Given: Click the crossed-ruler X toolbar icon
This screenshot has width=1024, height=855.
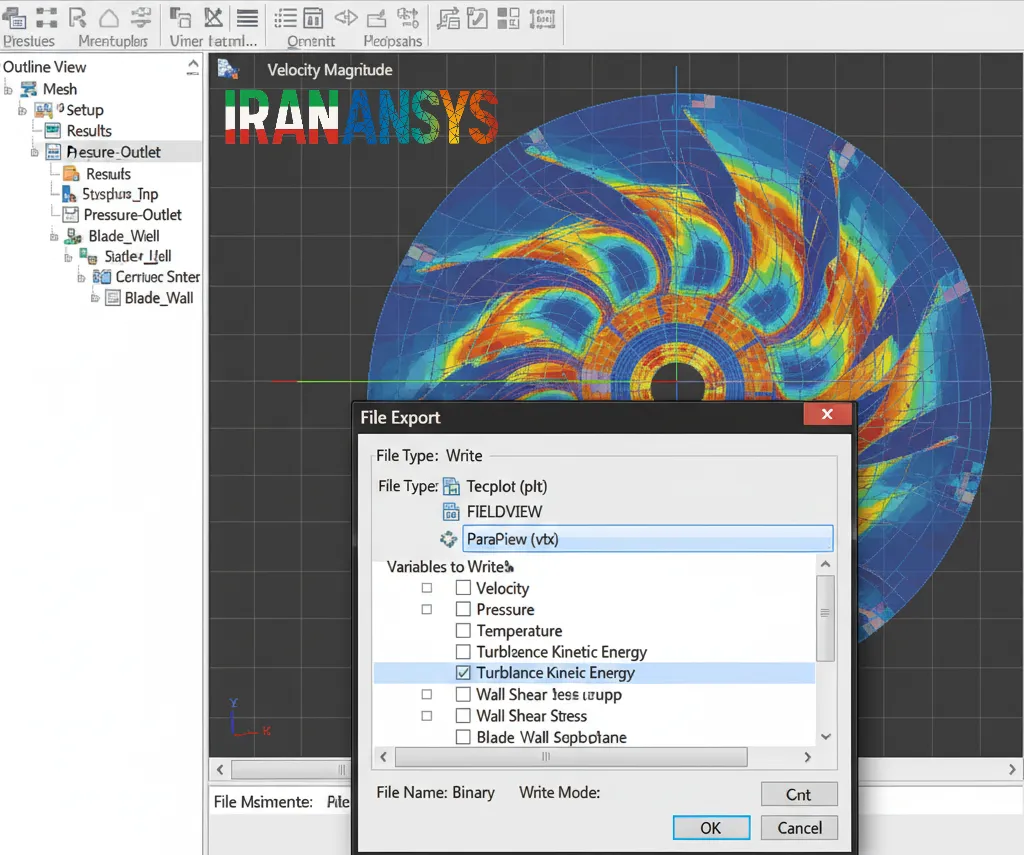Looking at the screenshot, I should [213, 18].
